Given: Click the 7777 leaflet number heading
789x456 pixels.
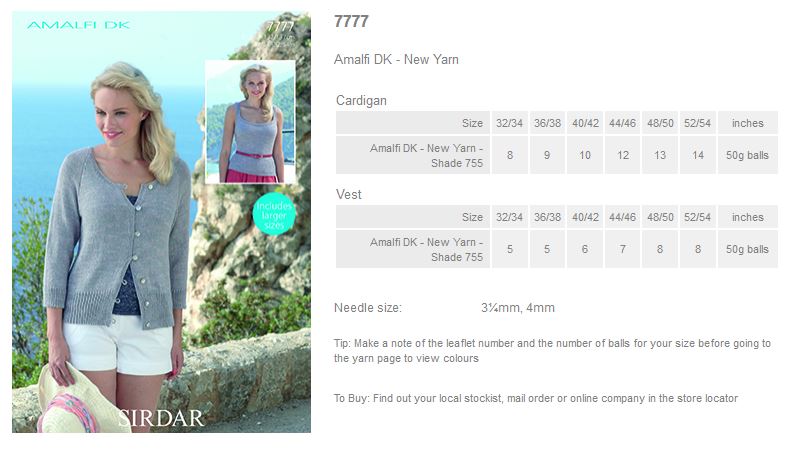Looking at the screenshot, I should (351, 22).
